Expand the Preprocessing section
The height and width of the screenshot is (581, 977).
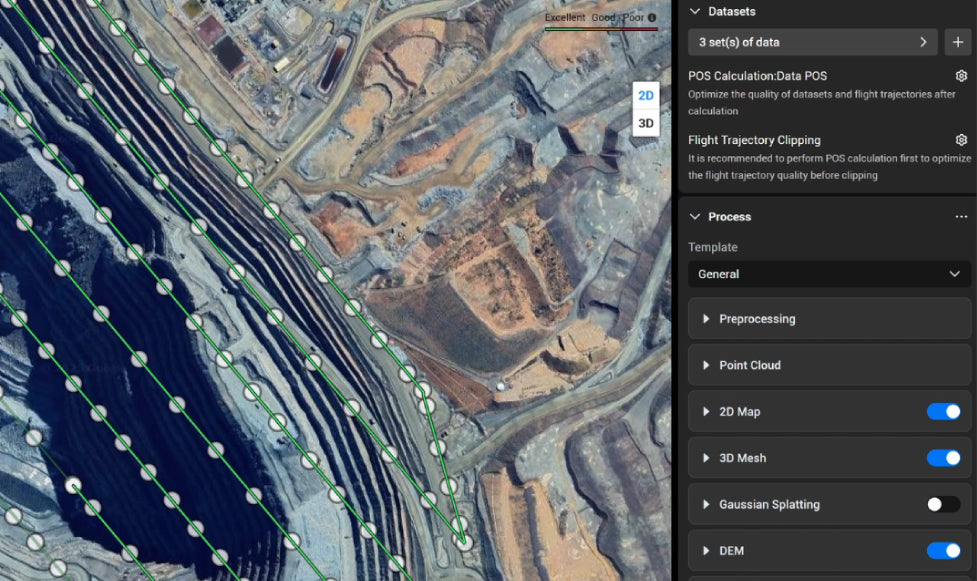[757, 319]
